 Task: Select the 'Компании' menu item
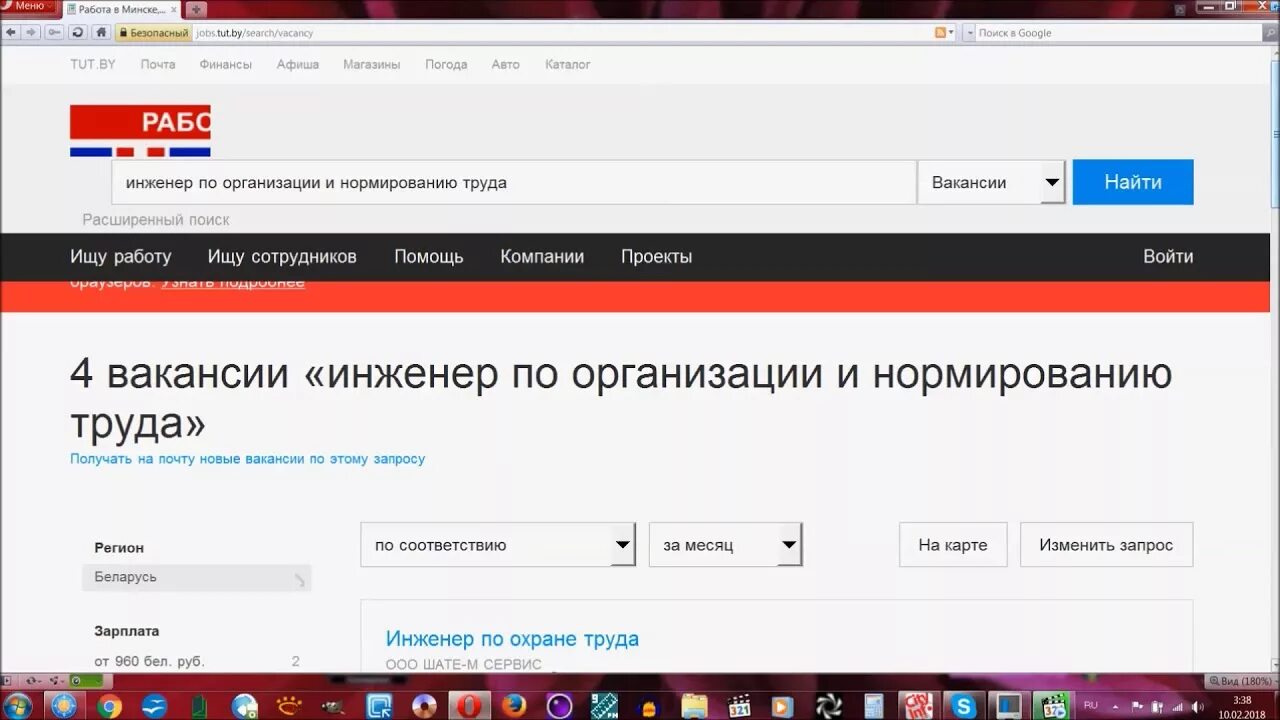[542, 257]
